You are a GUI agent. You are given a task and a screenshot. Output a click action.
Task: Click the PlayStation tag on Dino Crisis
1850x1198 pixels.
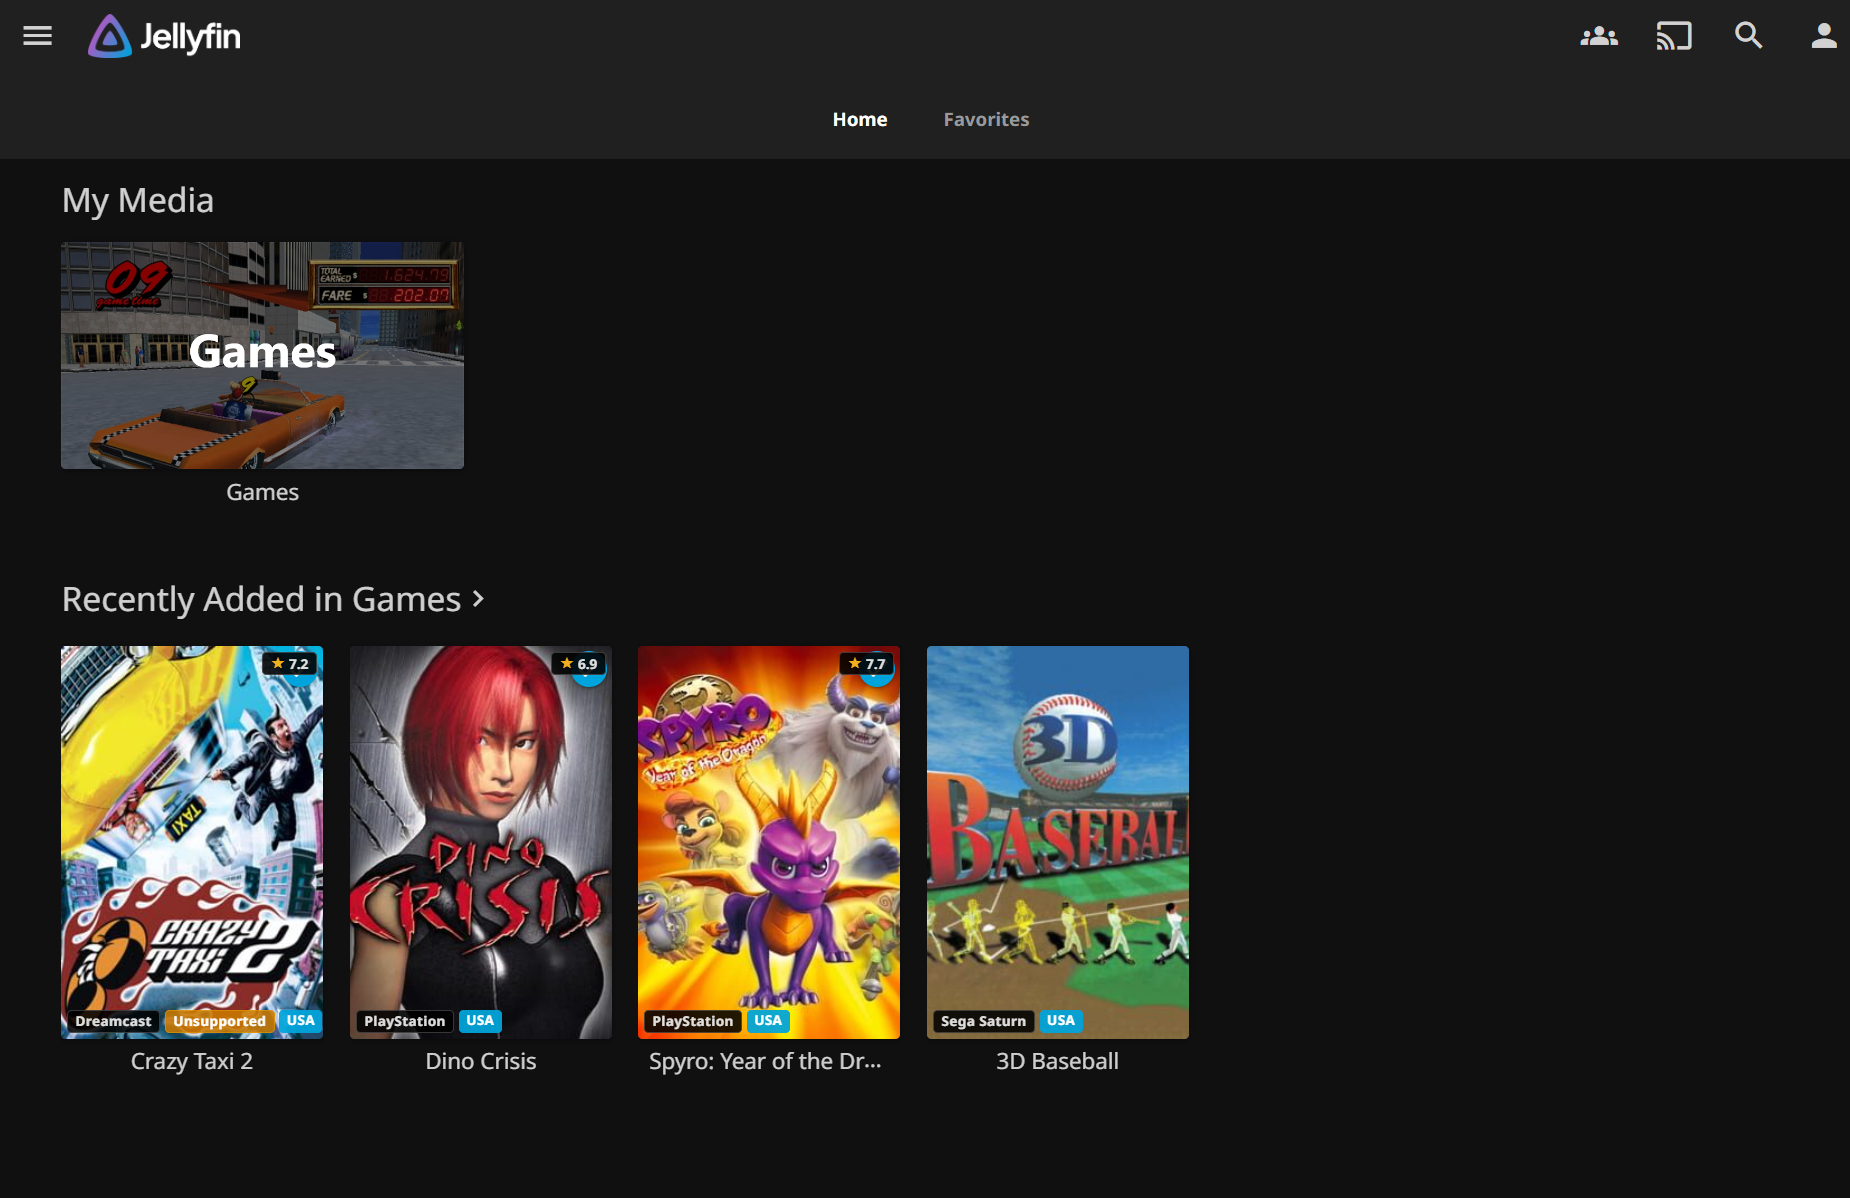pos(404,1021)
